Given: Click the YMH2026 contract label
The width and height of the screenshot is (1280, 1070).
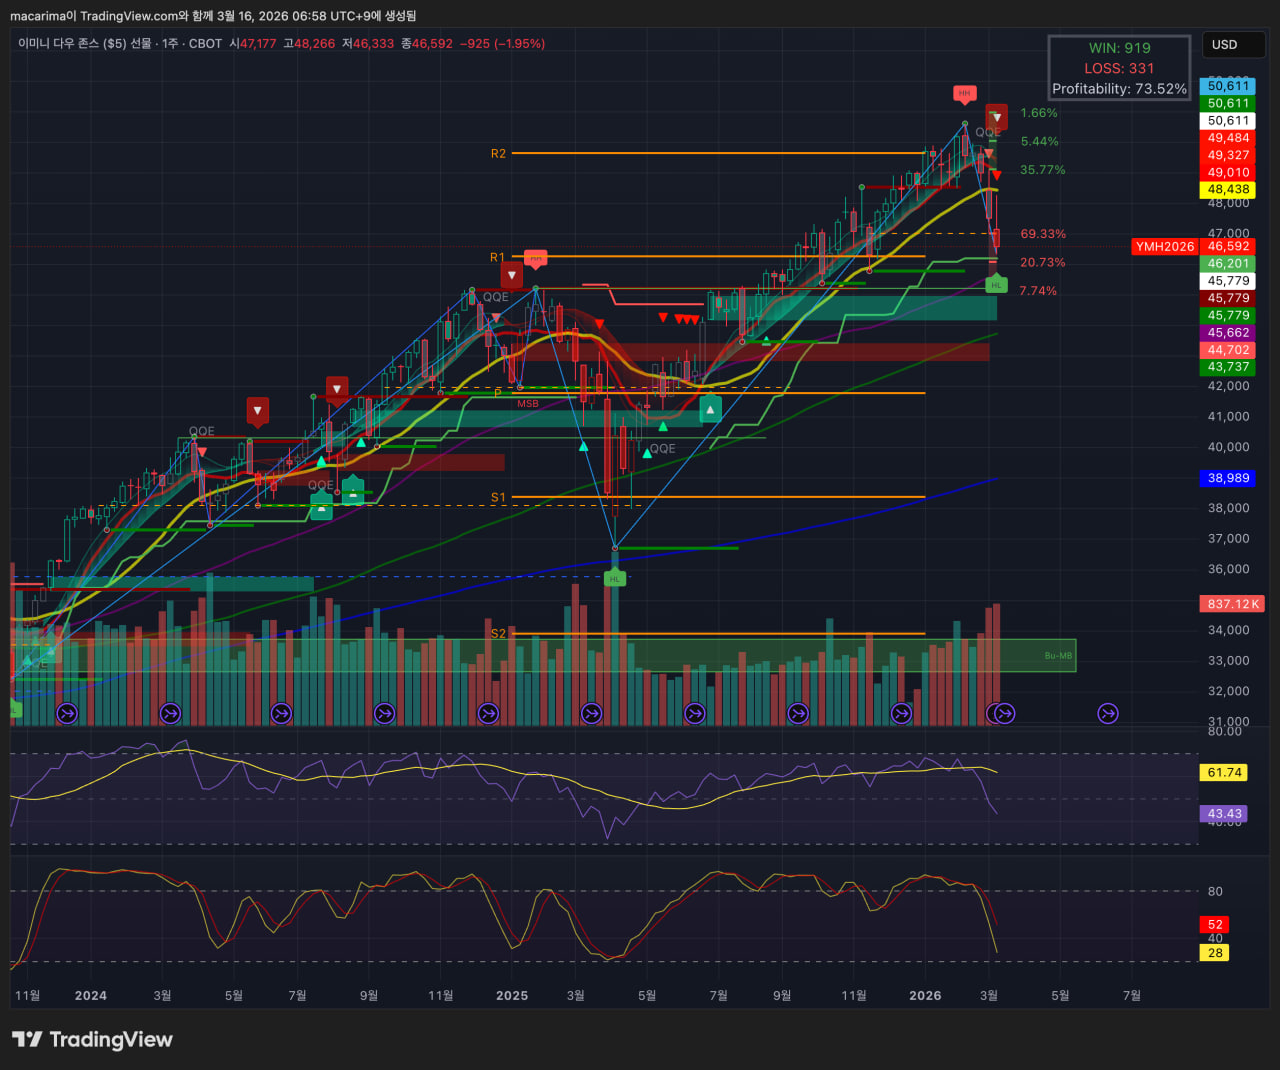Looking at the screenshot, I should point(1164,246).
